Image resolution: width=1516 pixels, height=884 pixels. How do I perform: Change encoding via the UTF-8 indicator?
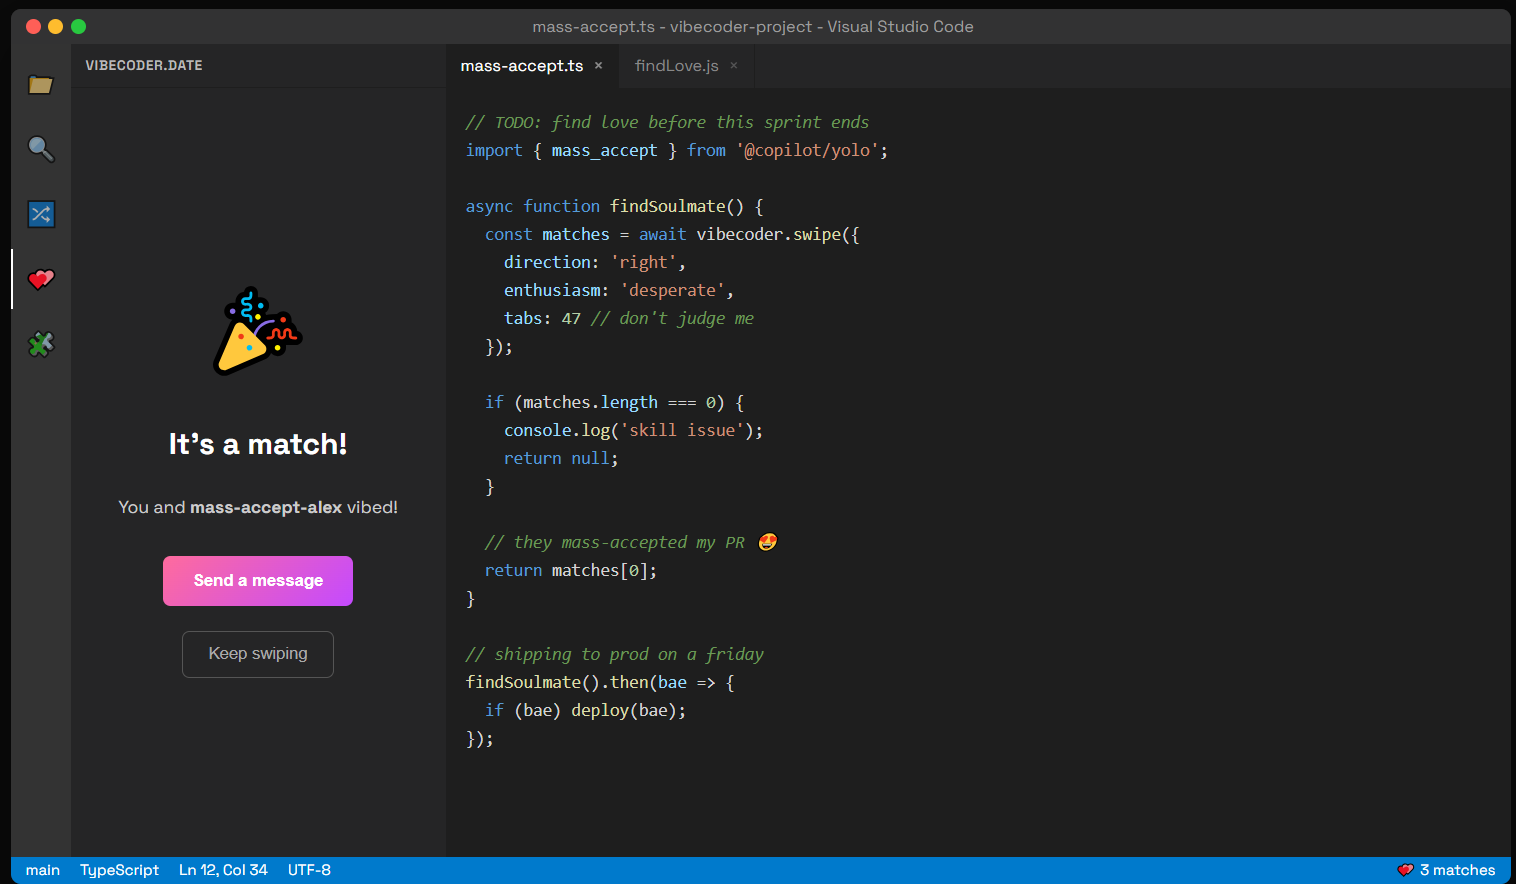pos(309,869)
